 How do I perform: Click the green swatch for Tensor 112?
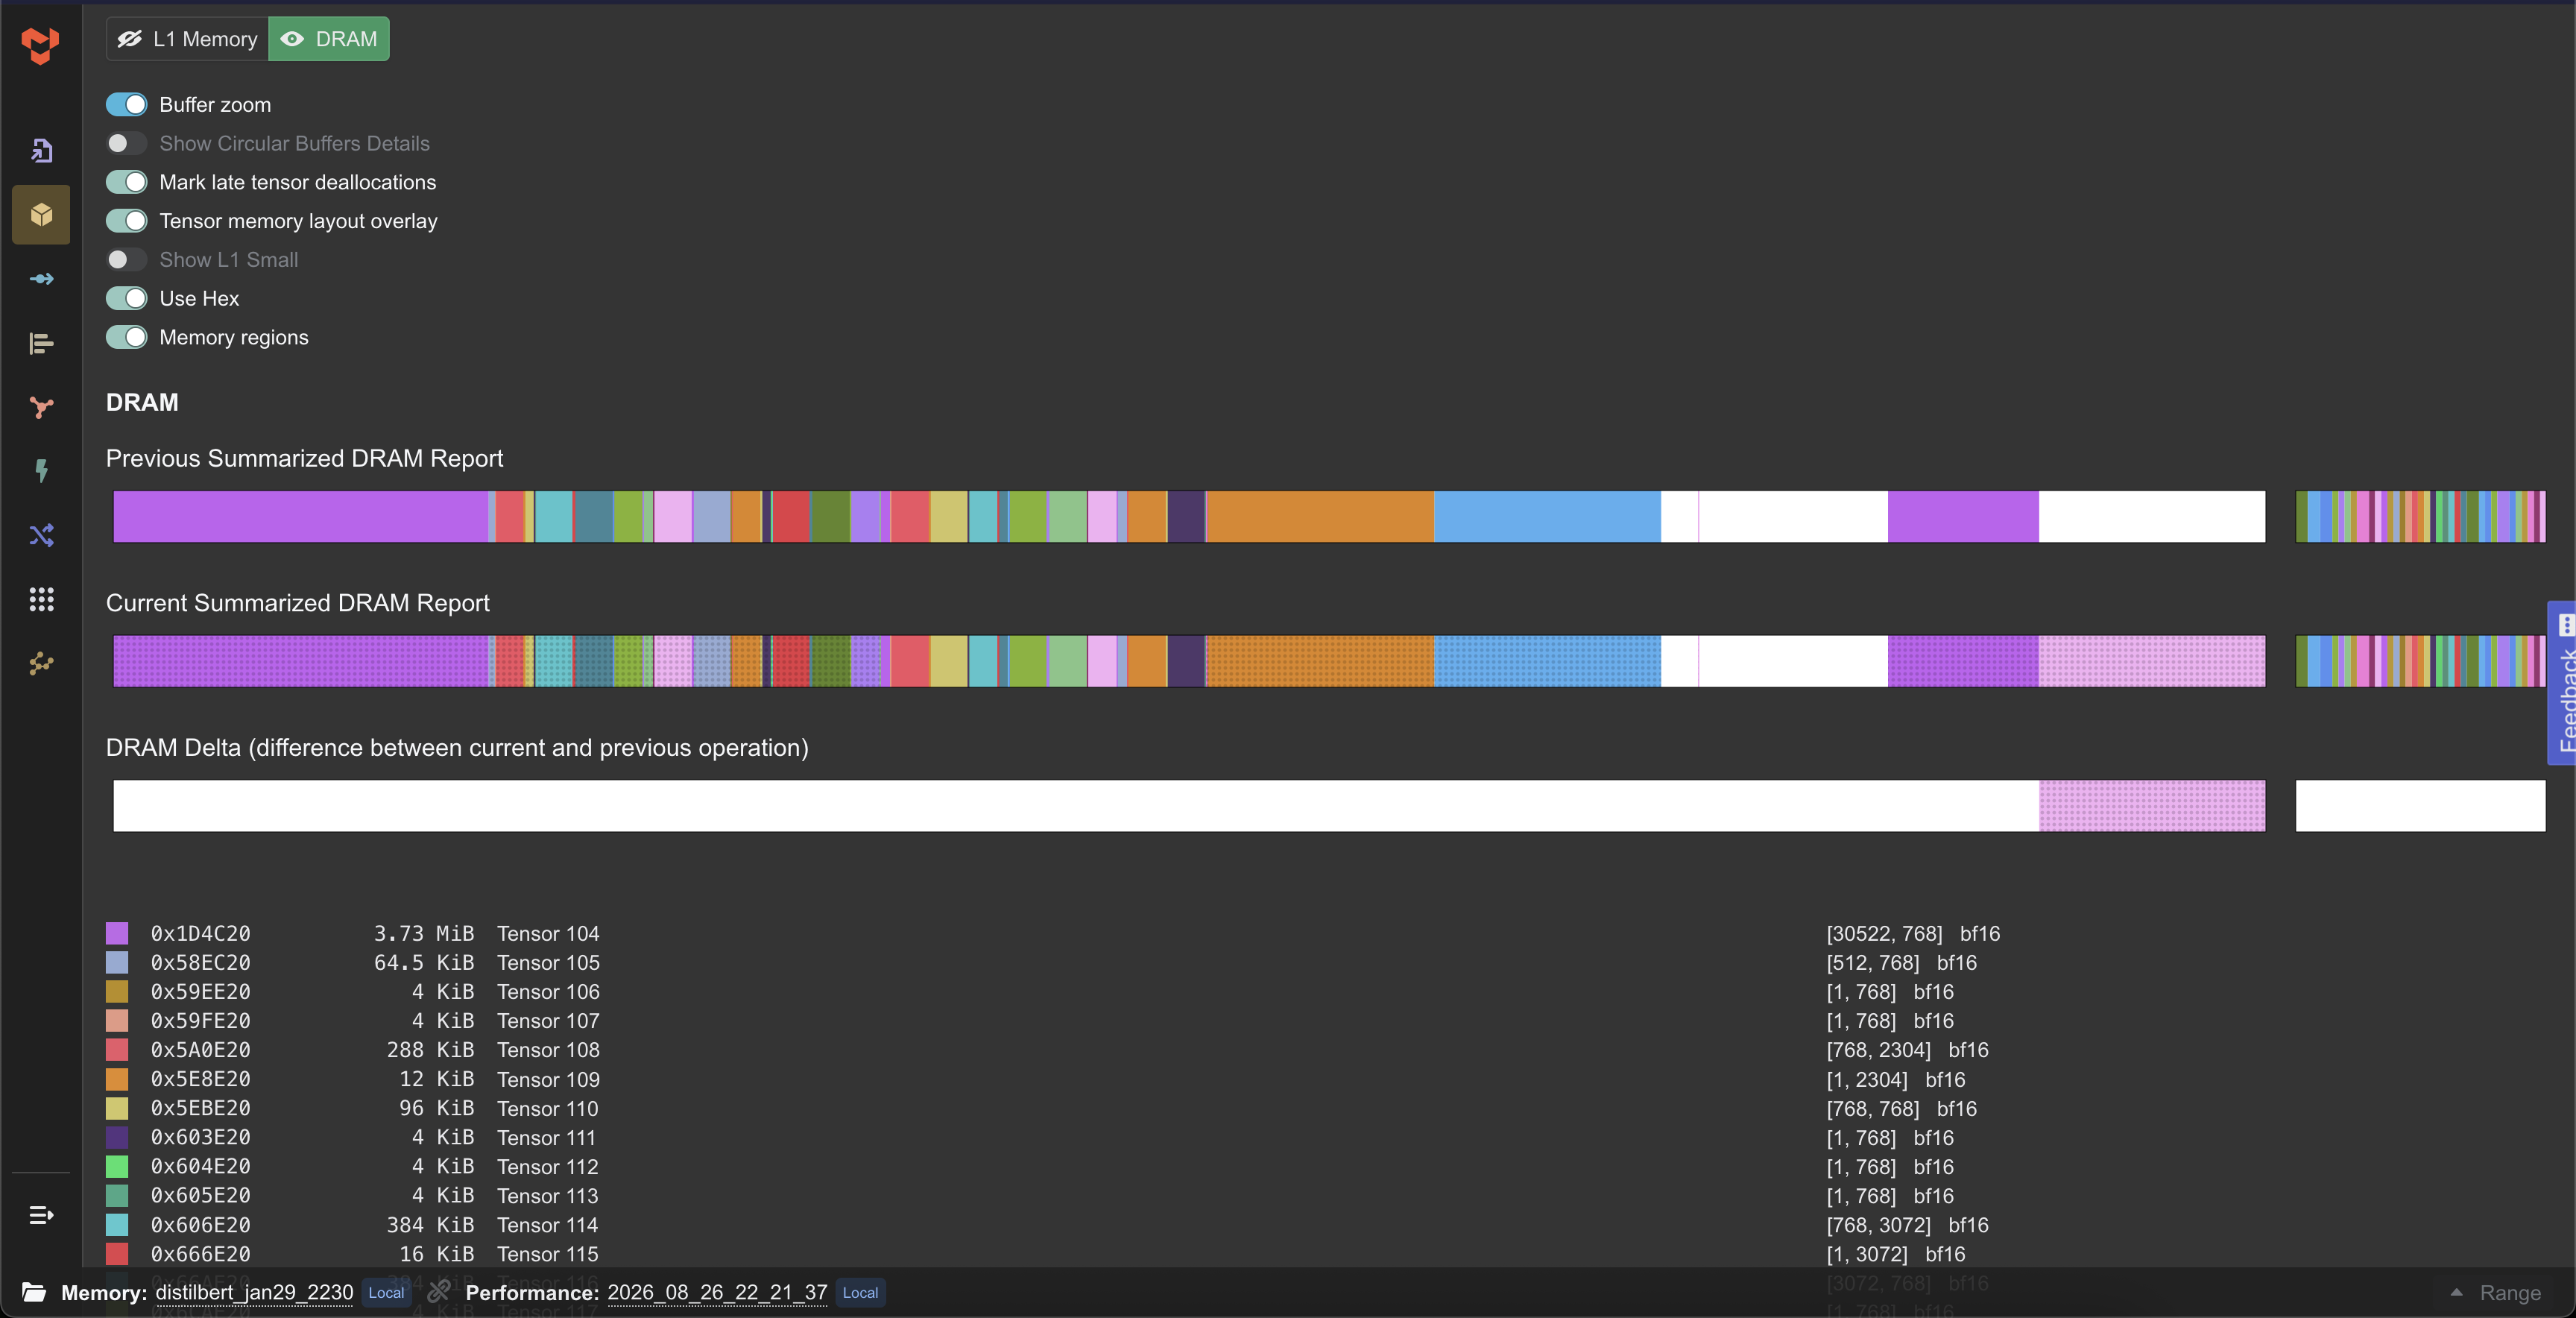pyautogui.click(x=117, y=1166)
